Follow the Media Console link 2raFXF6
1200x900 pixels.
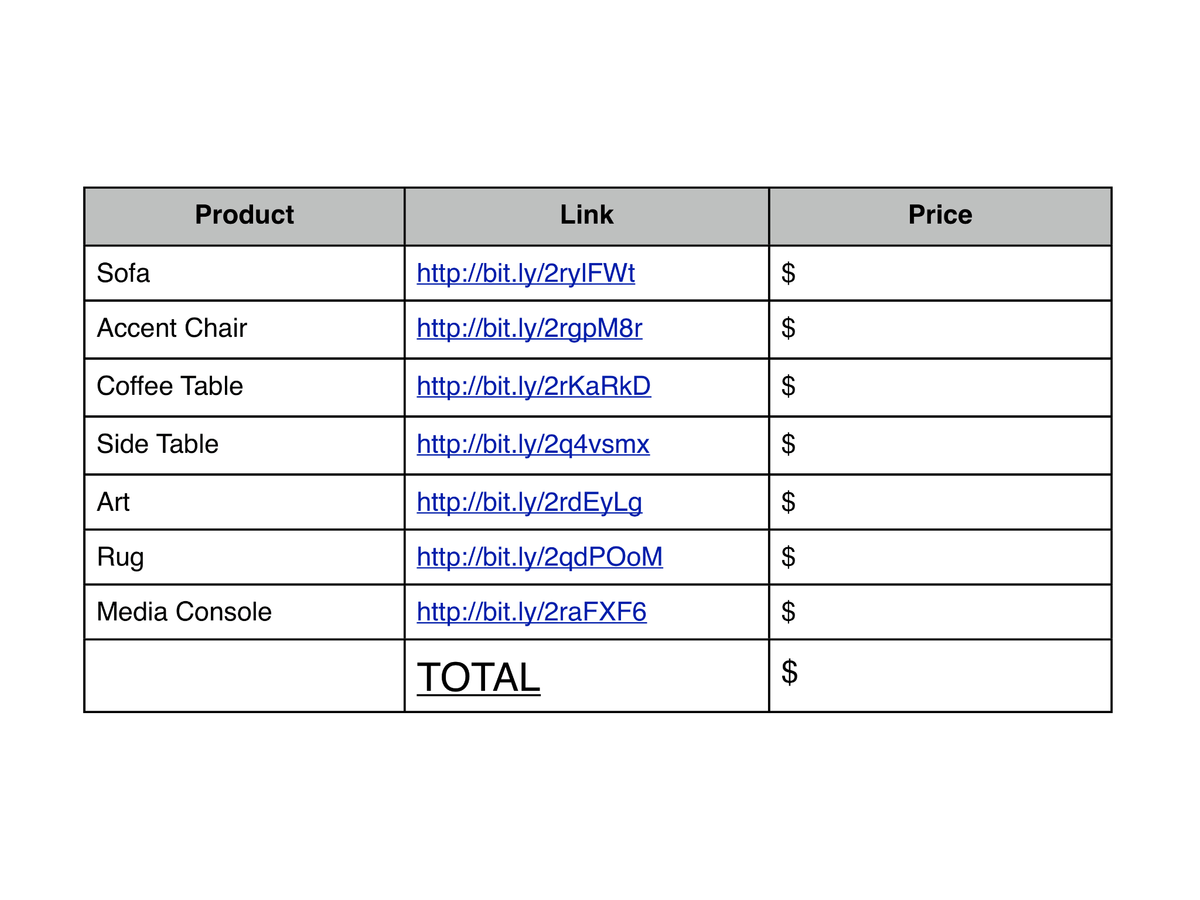[x=531, y=612]
